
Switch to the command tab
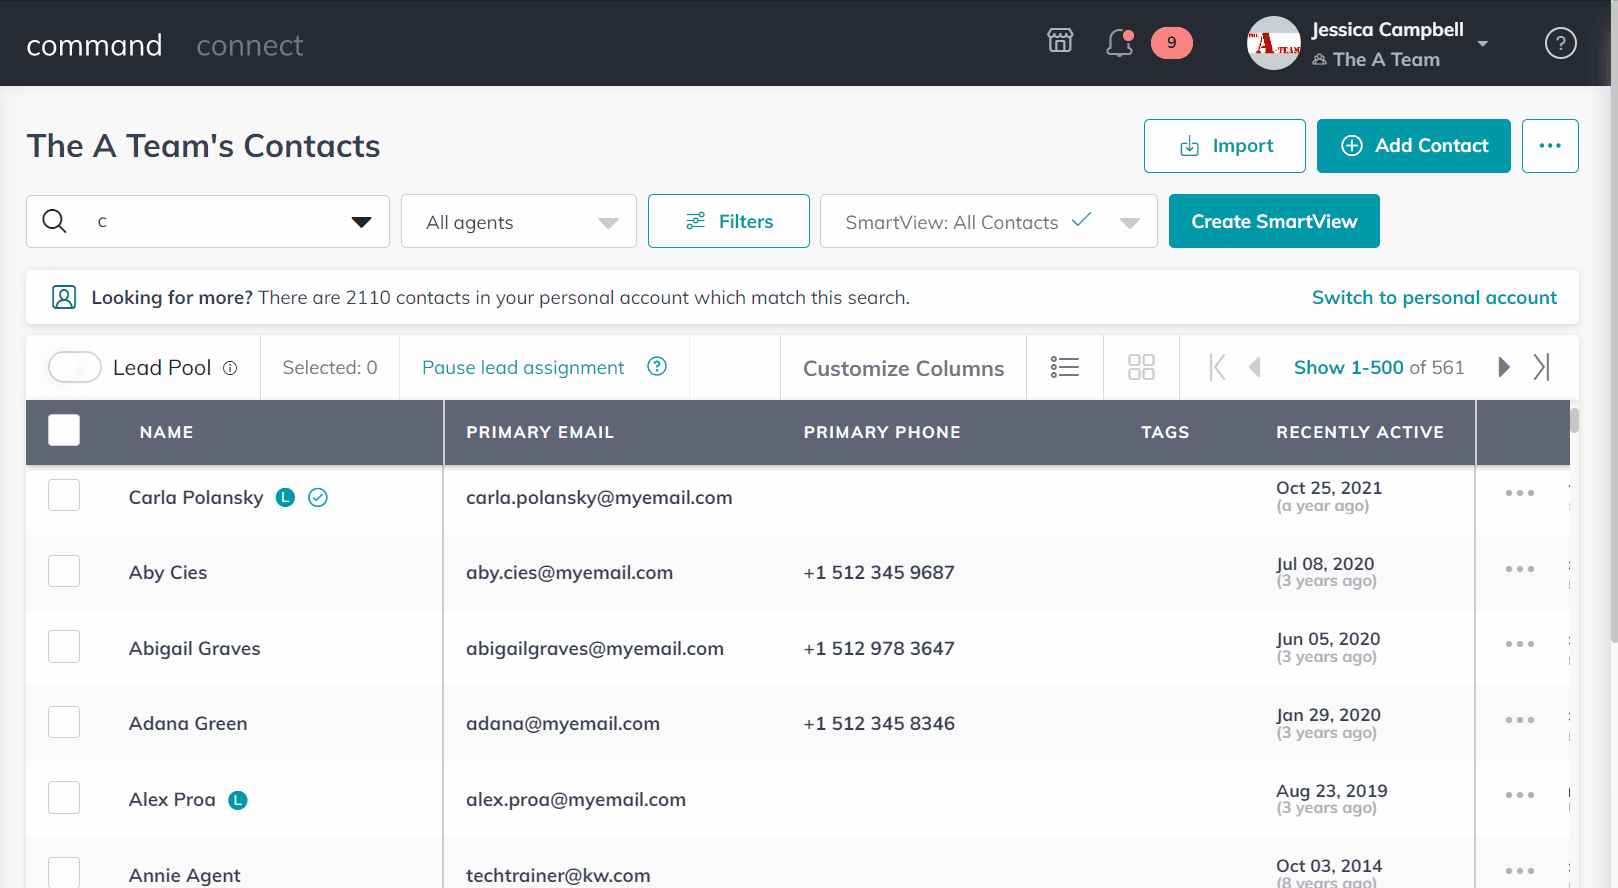(x=94, y=45)
